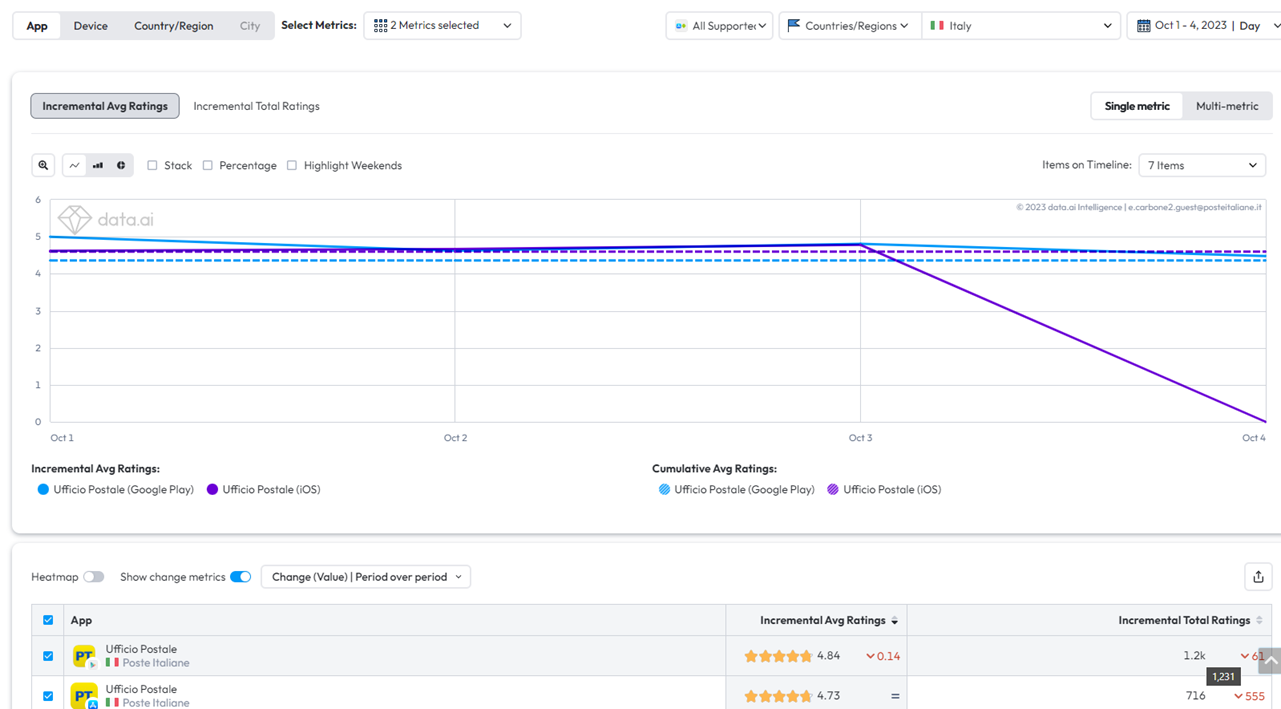Viewport: 1281px width, 709px height.
Task: Uncheck the 4.84 rating Ufficio Postale row
Action: coord(48,656)
